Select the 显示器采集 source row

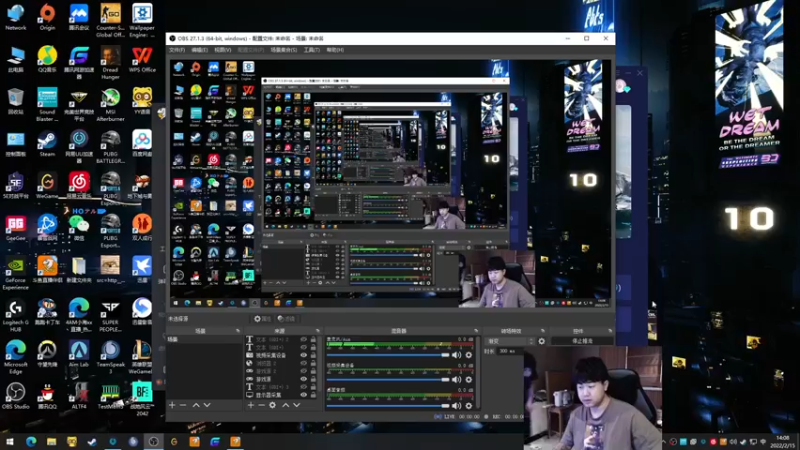(282, 395)
